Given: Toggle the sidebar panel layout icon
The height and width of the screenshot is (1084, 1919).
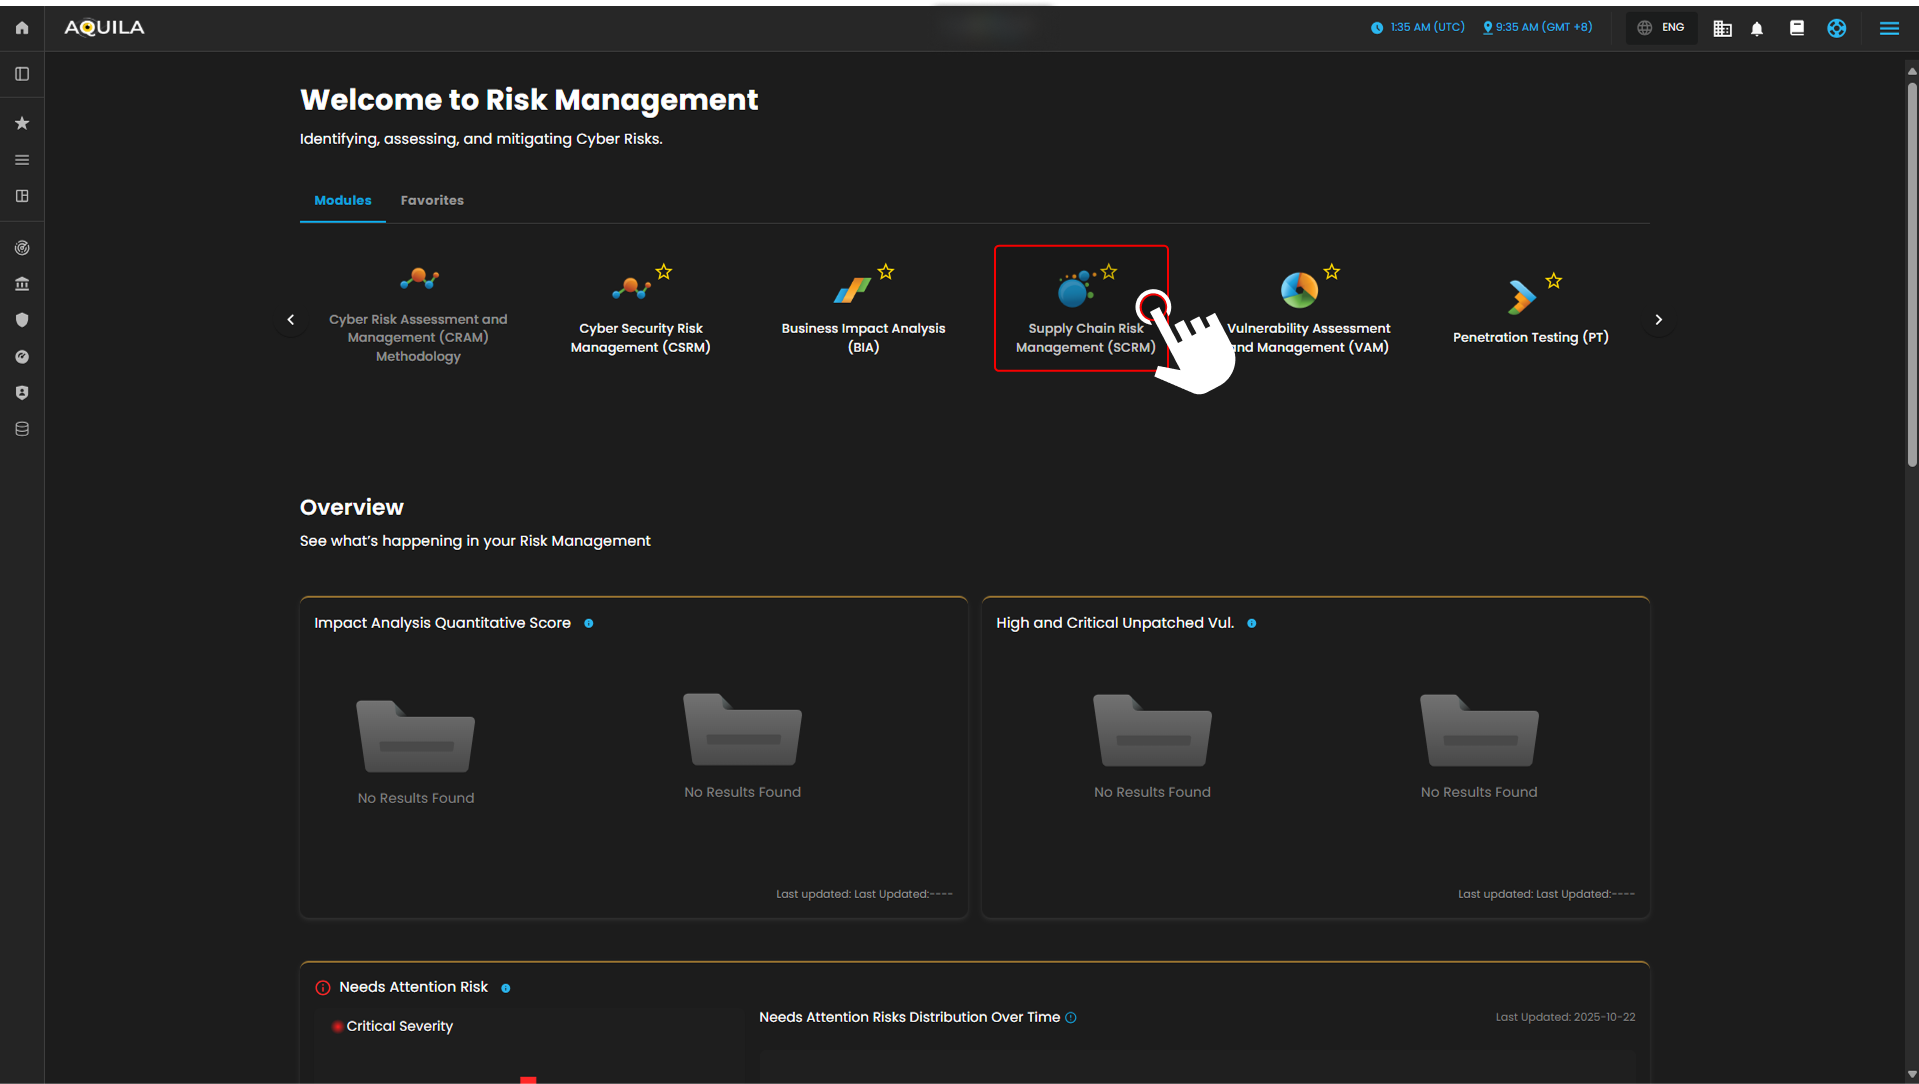Looking at the screenshot, I should tap(22, 74).
